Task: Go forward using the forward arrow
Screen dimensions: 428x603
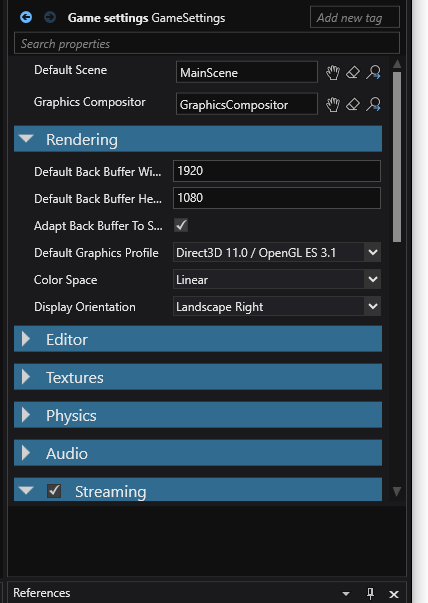Action: coord(50,17)
